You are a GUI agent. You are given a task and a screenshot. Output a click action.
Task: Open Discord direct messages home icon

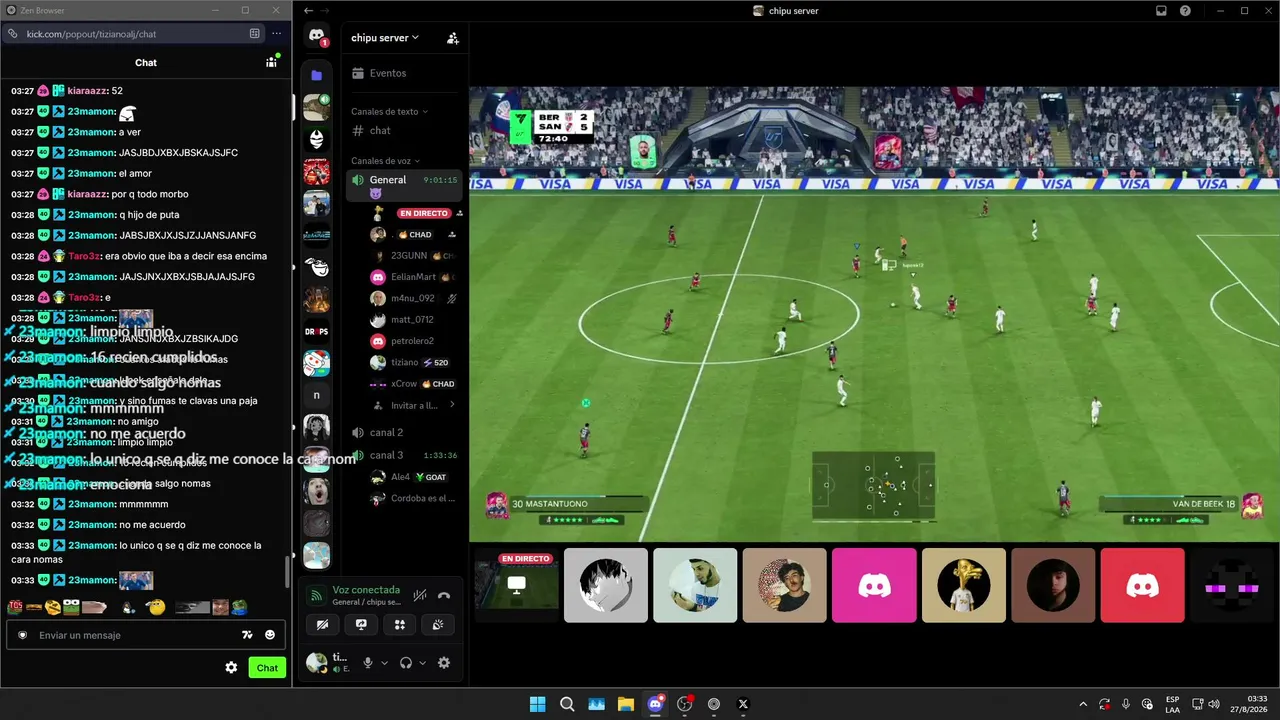(317, 36)
